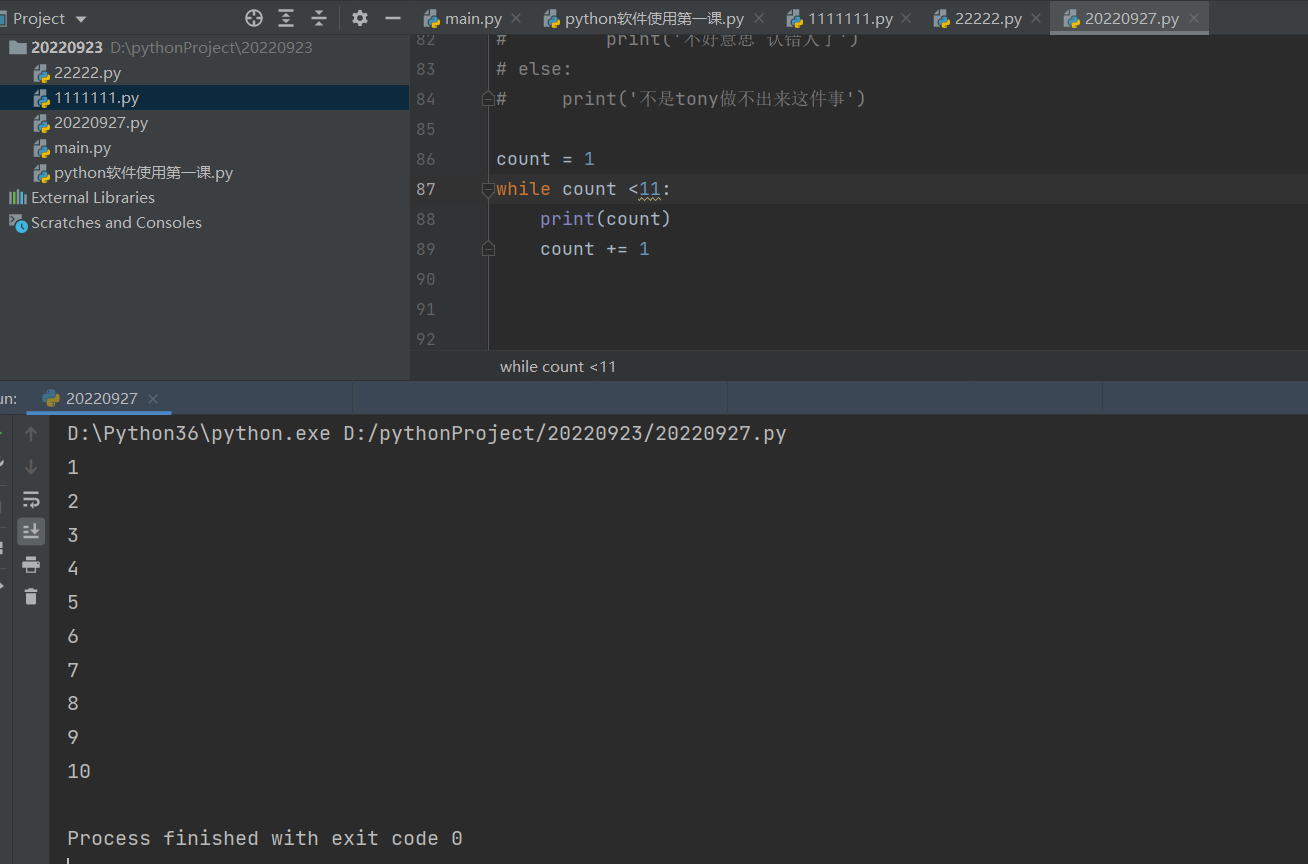This screenshot has height=864, width=1308.
Task: Close the 1111111.py editor tab
Action: (905, 19)
